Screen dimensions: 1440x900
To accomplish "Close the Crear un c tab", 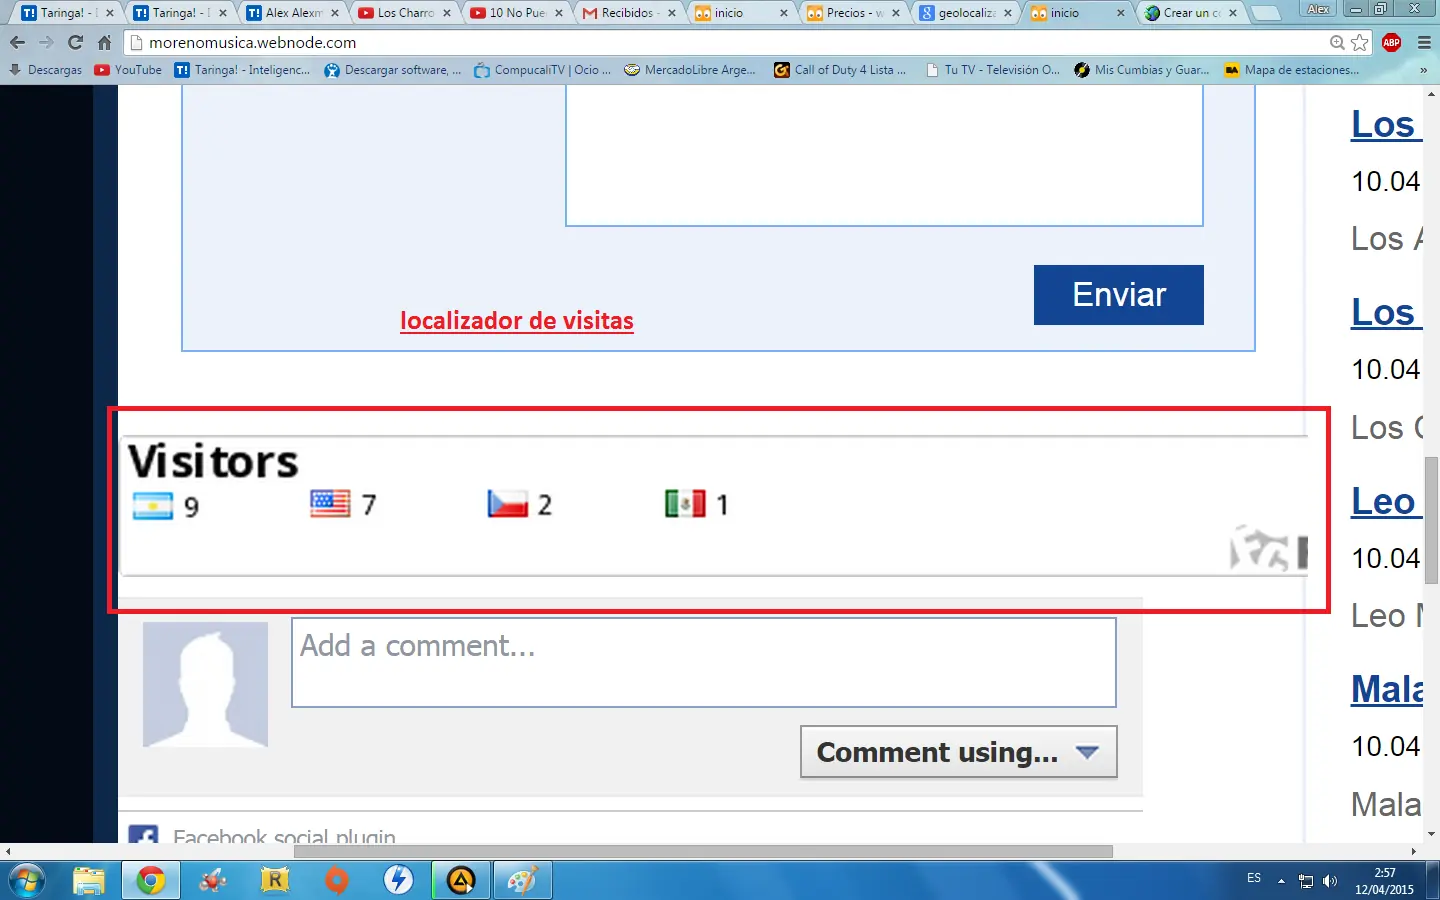I will click(1232, 13).
